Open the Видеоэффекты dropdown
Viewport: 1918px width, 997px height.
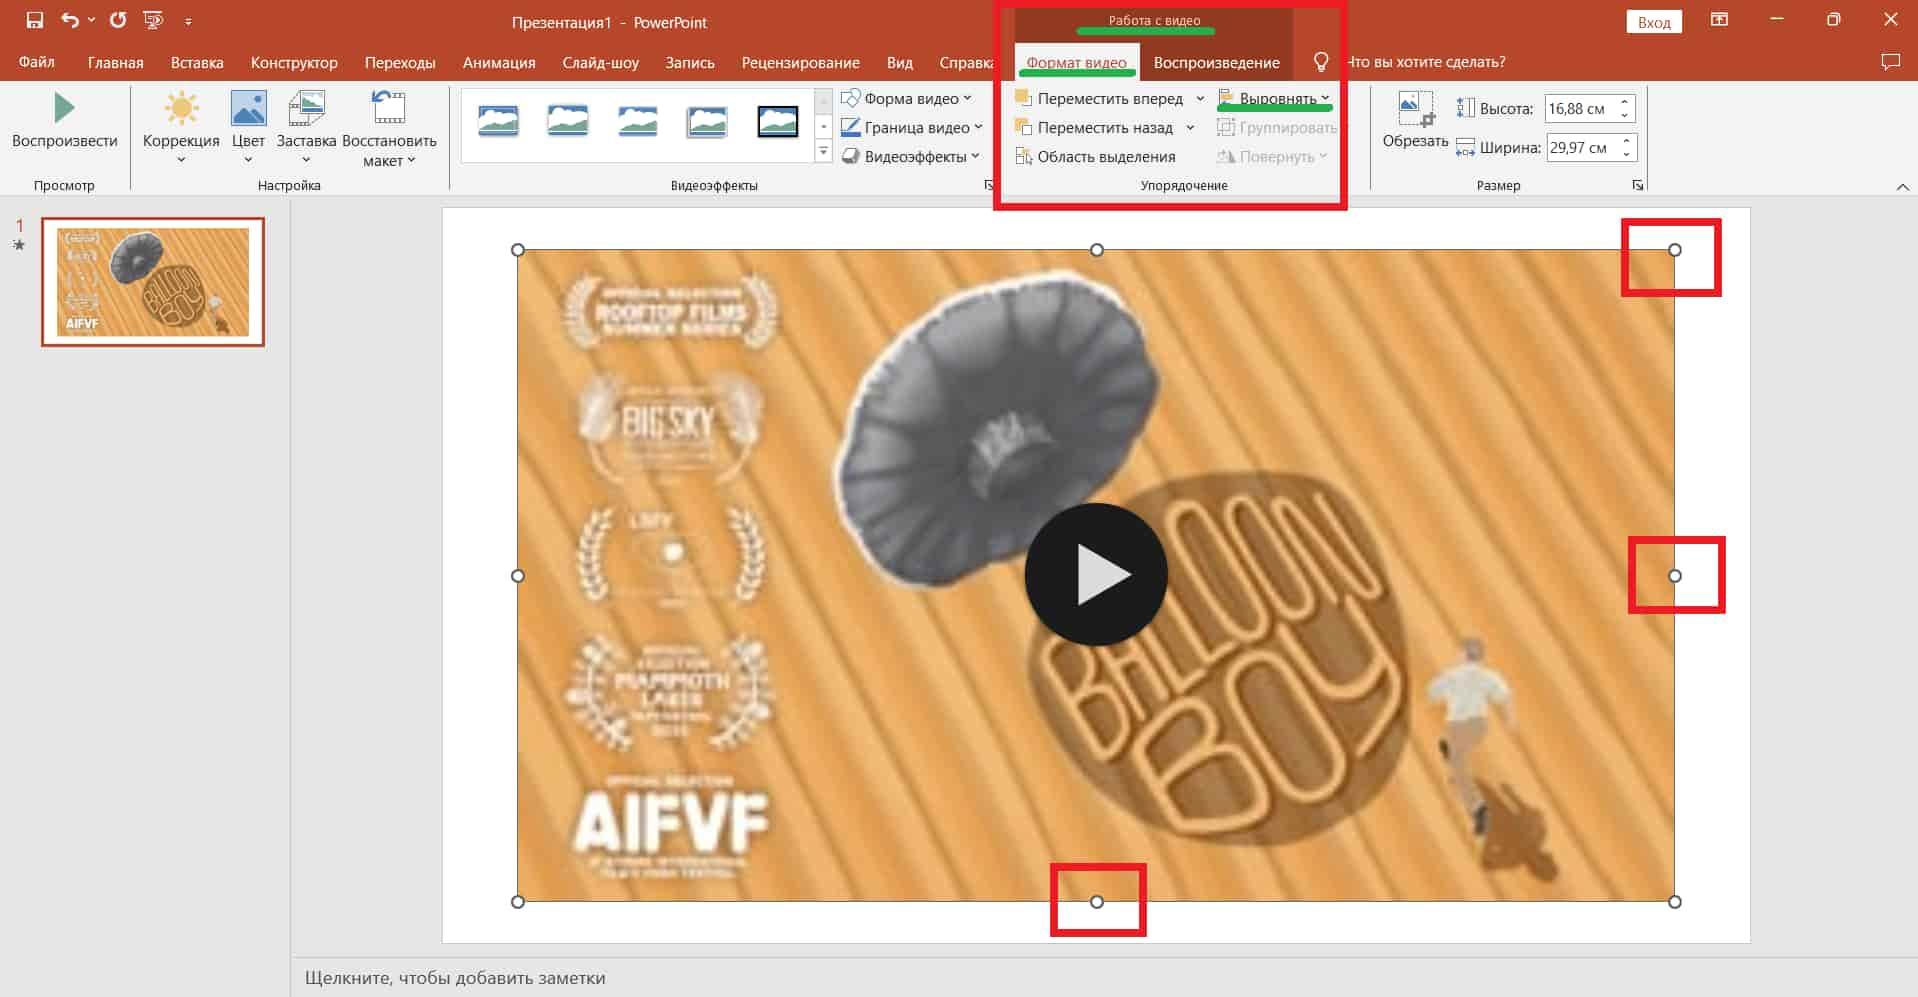[x=911, y=156]
